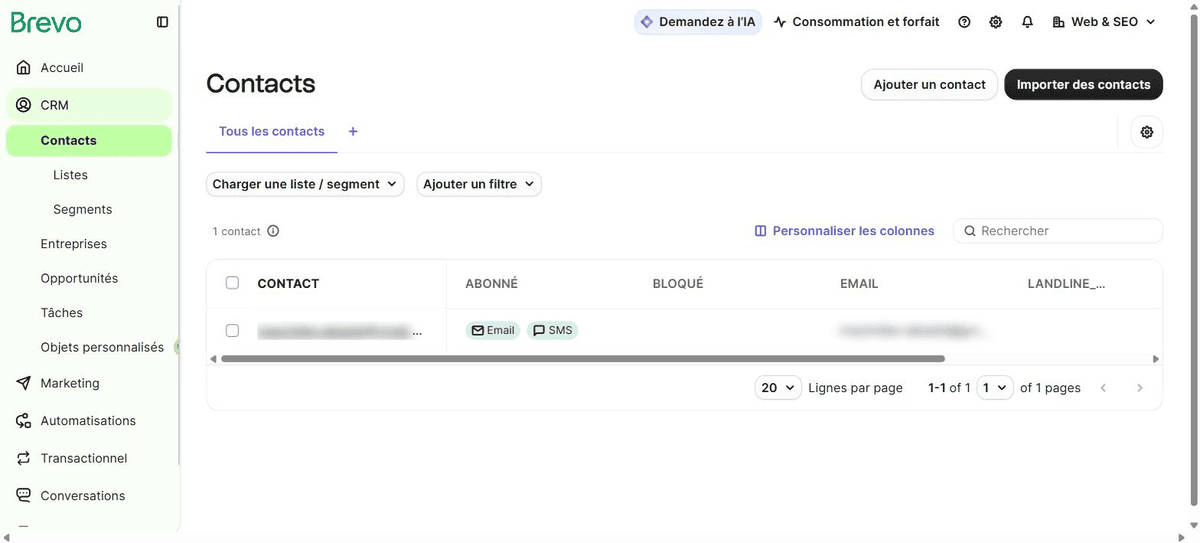Change lines per page dropdown showing 20
This screenshot has height=543, width=1200.
click(x=778, y=388)
